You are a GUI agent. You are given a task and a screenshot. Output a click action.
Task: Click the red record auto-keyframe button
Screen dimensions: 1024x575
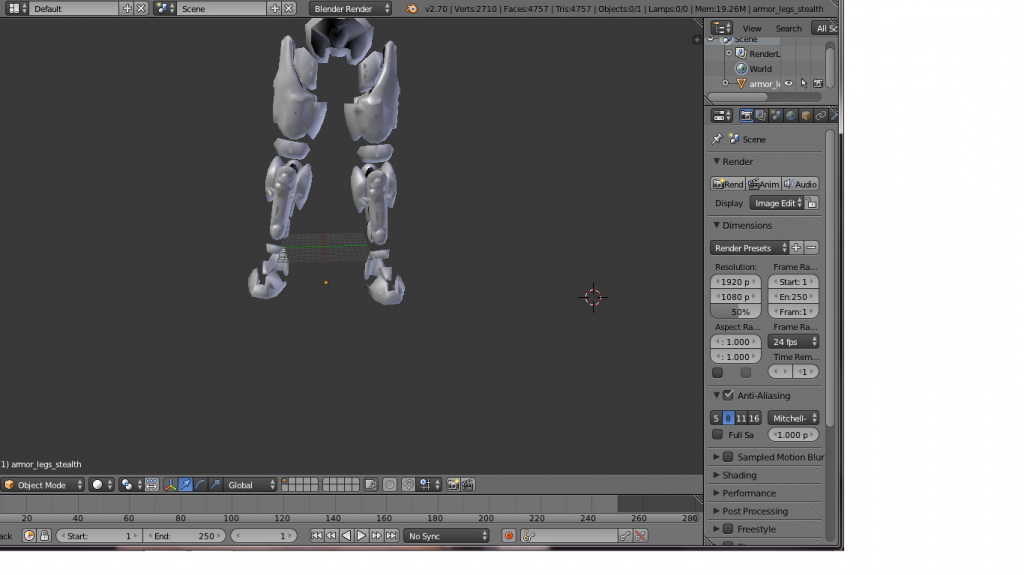click(x=509, y=536)
